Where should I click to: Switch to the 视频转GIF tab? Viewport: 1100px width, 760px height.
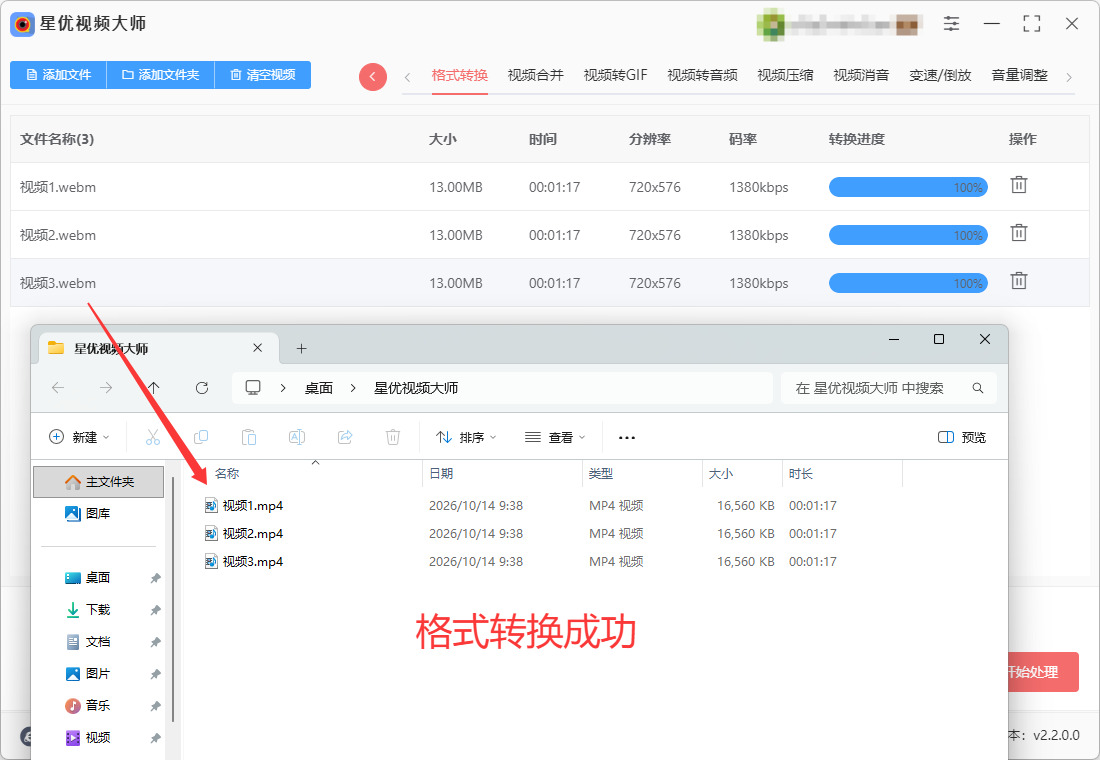coord(615,75)
